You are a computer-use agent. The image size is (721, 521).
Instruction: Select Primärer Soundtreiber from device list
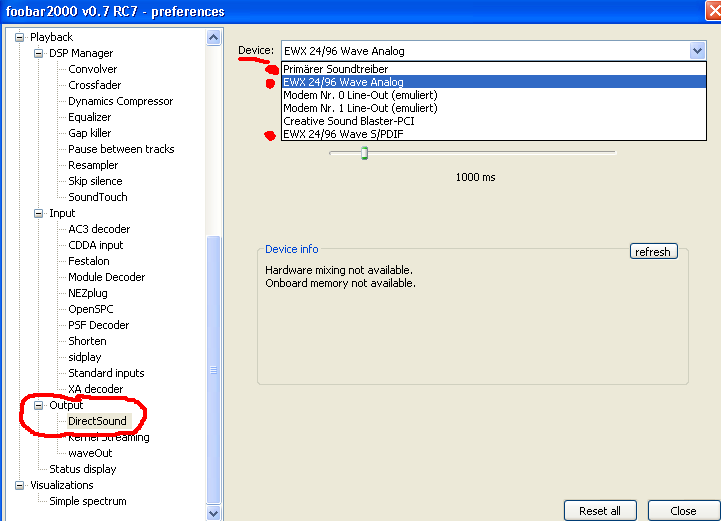pos(494,69)
